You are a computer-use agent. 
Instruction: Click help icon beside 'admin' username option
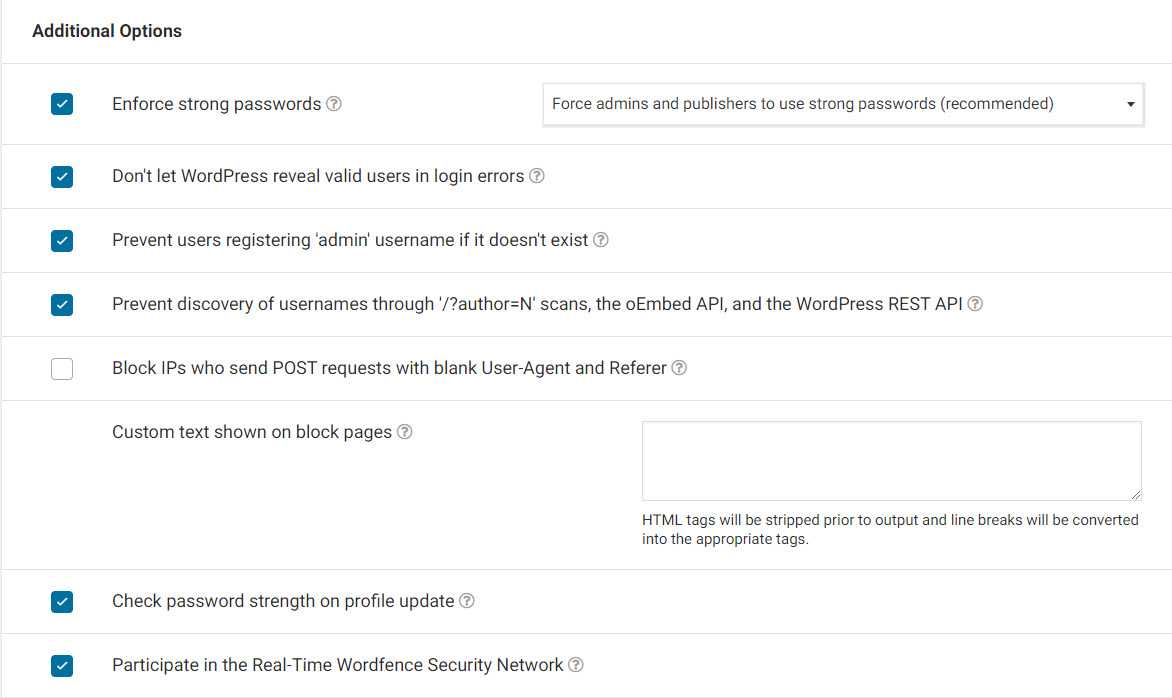tap(601, 240)
